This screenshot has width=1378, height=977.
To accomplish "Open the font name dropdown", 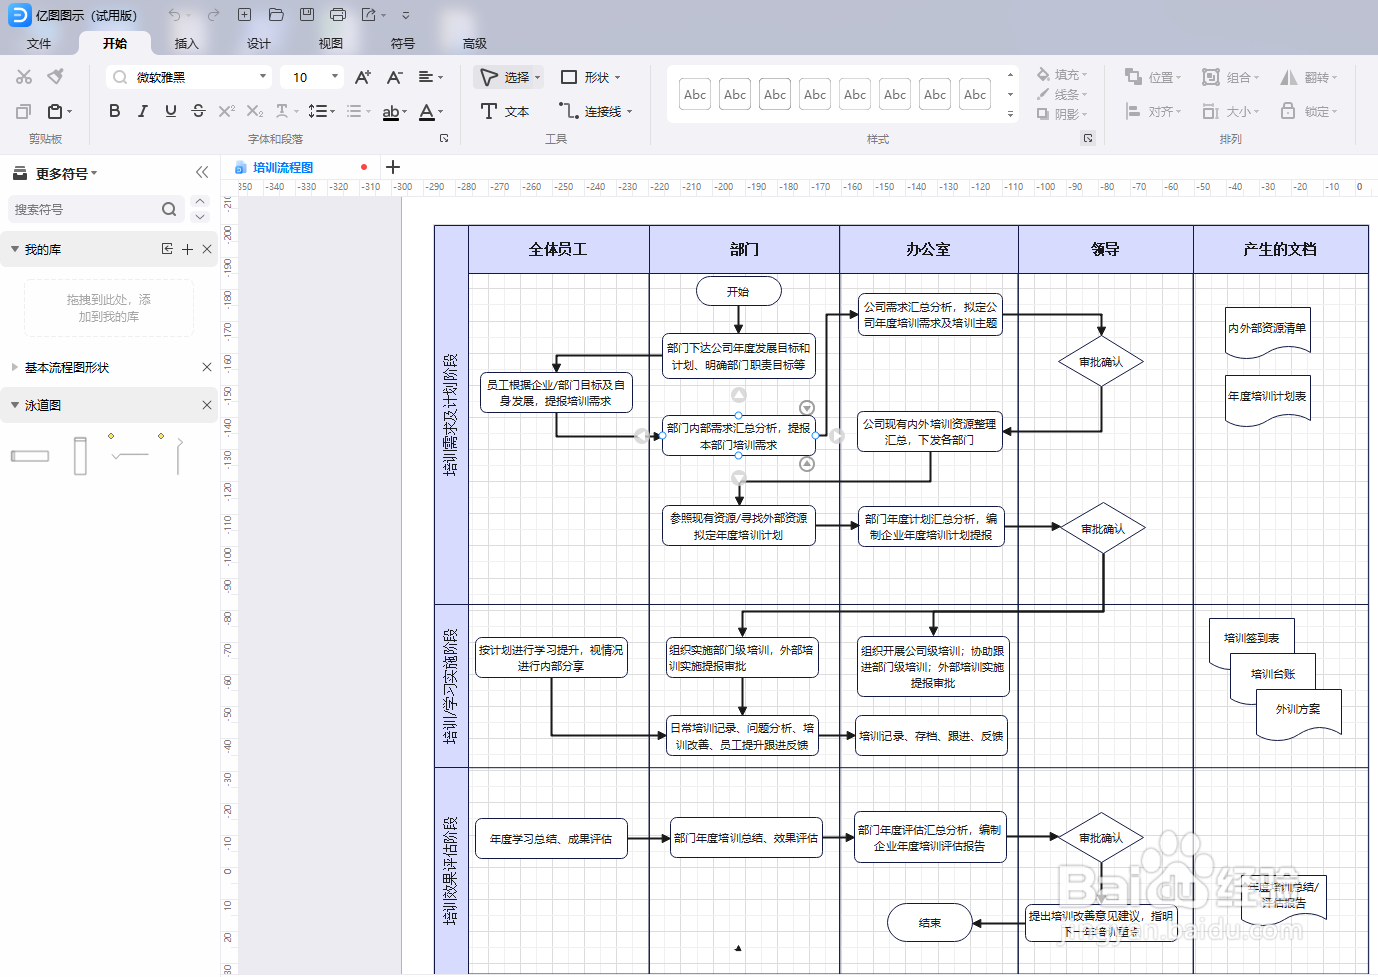I will pyautogui.click(x=263, y=77).
